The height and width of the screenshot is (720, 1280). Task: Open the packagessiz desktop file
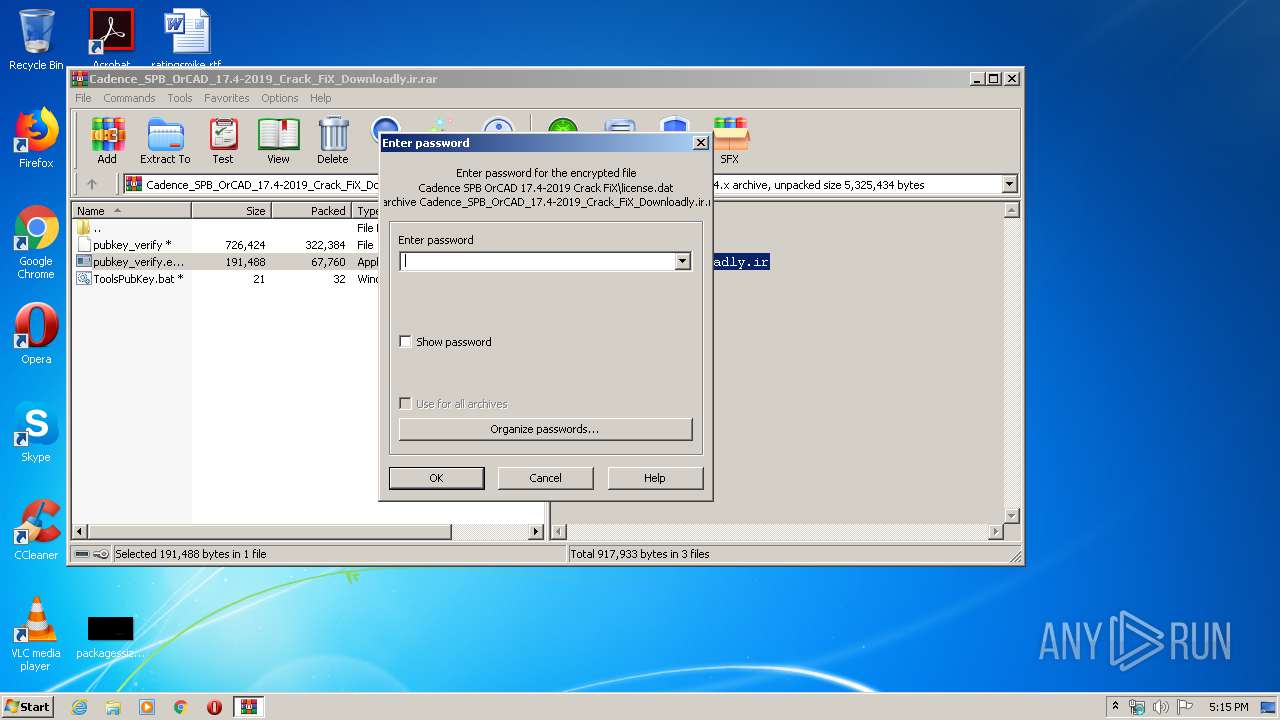[x=110, y=636]
